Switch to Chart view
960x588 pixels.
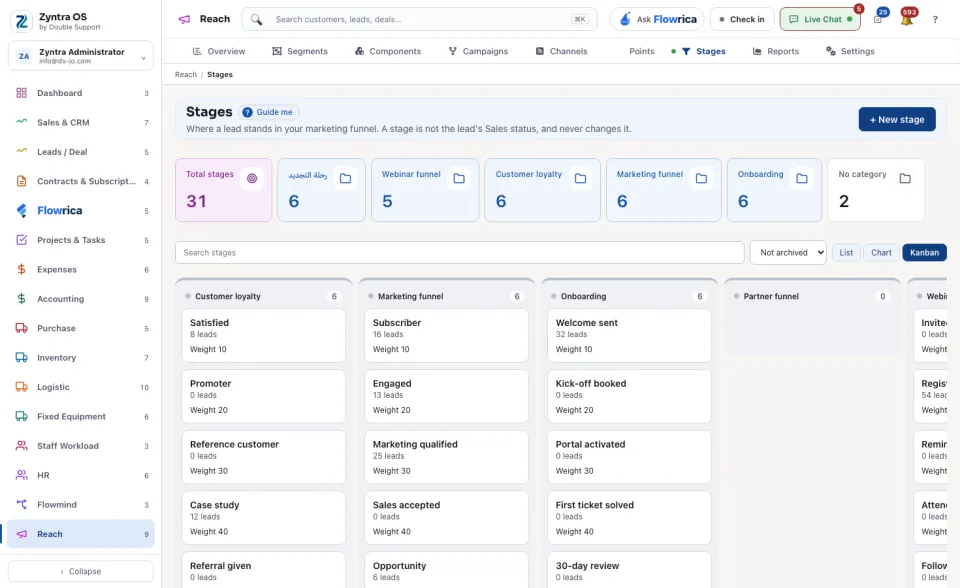click(x=881, y=252)
